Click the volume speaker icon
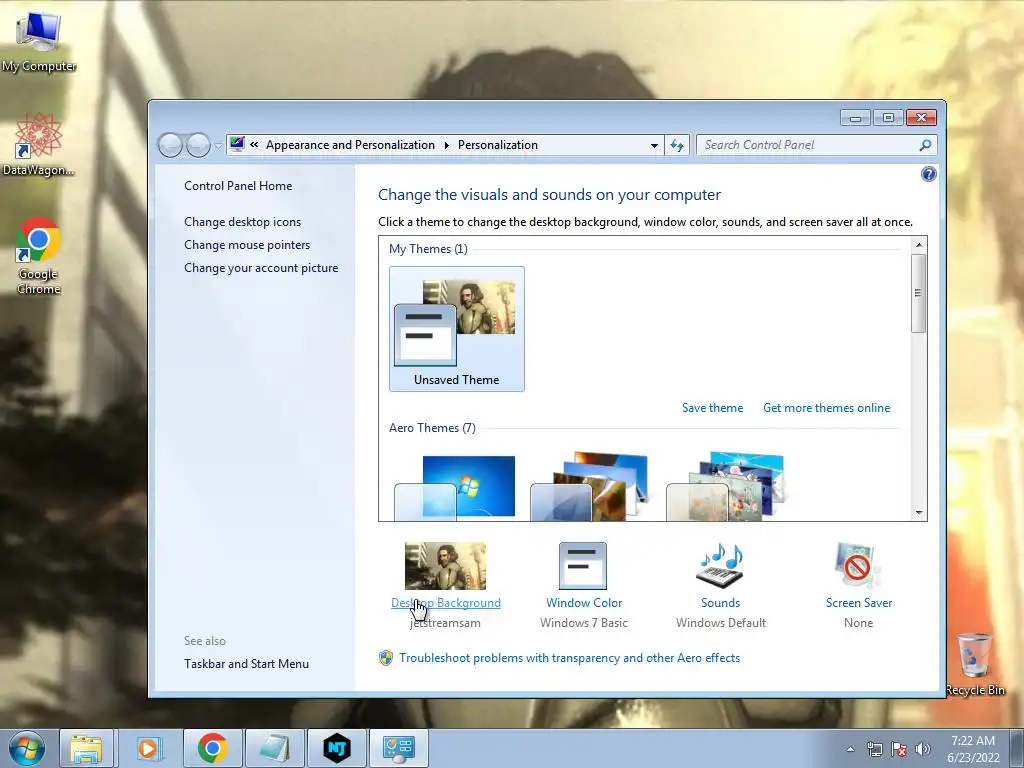Screen dimensions: 1024x768 [x=923, y=749]
